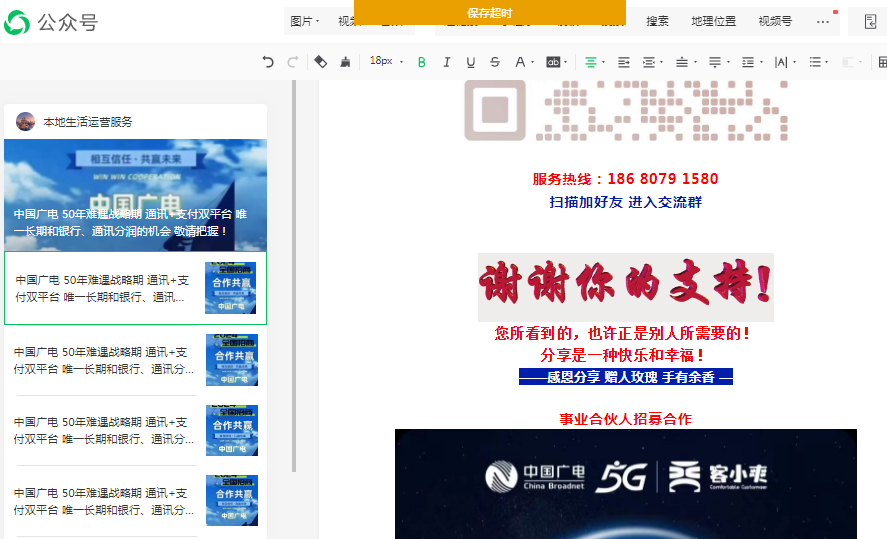Click the QR code image
Viewport: 887px width, 539px height.
626,111
